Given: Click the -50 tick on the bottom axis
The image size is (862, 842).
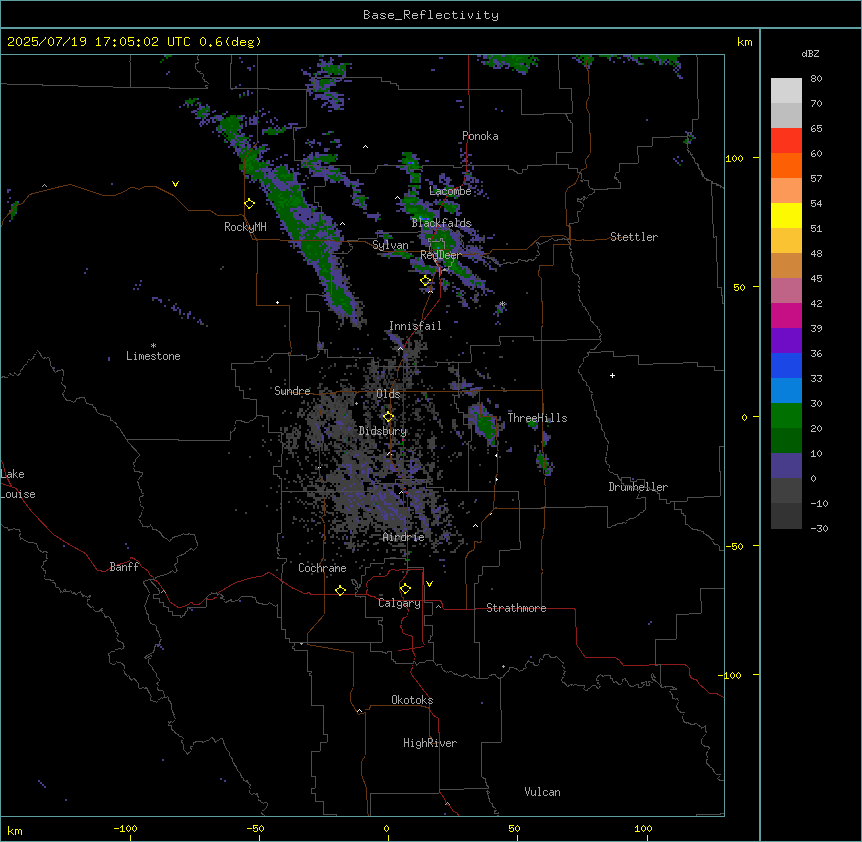Looking at the screenshot, I should coord(255,828).
